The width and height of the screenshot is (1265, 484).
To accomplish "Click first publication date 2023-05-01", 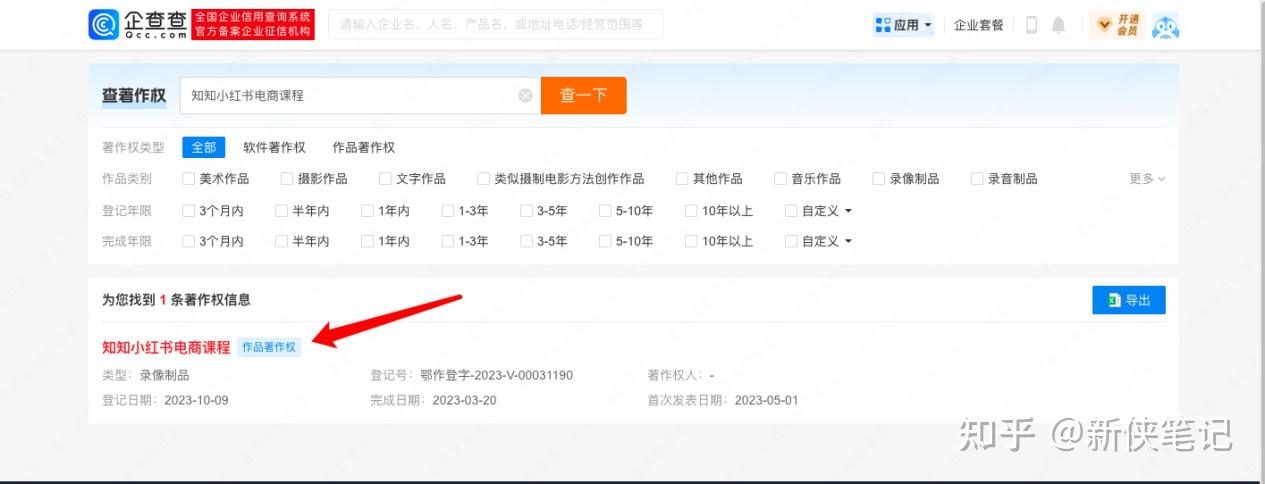I will tap(767, 400).
